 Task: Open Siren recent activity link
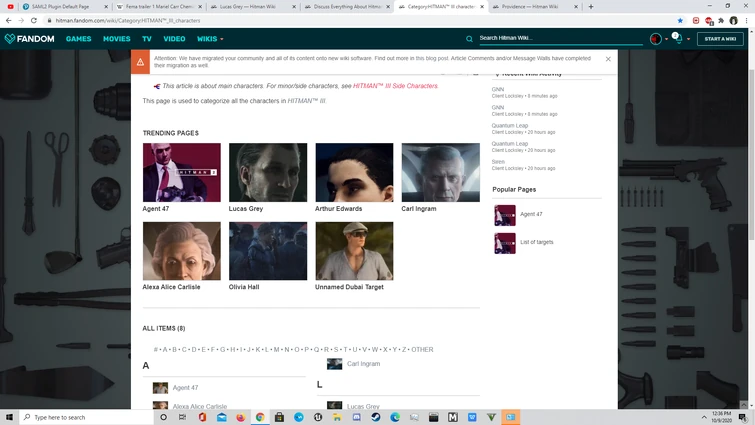click(x=498, y=162)
